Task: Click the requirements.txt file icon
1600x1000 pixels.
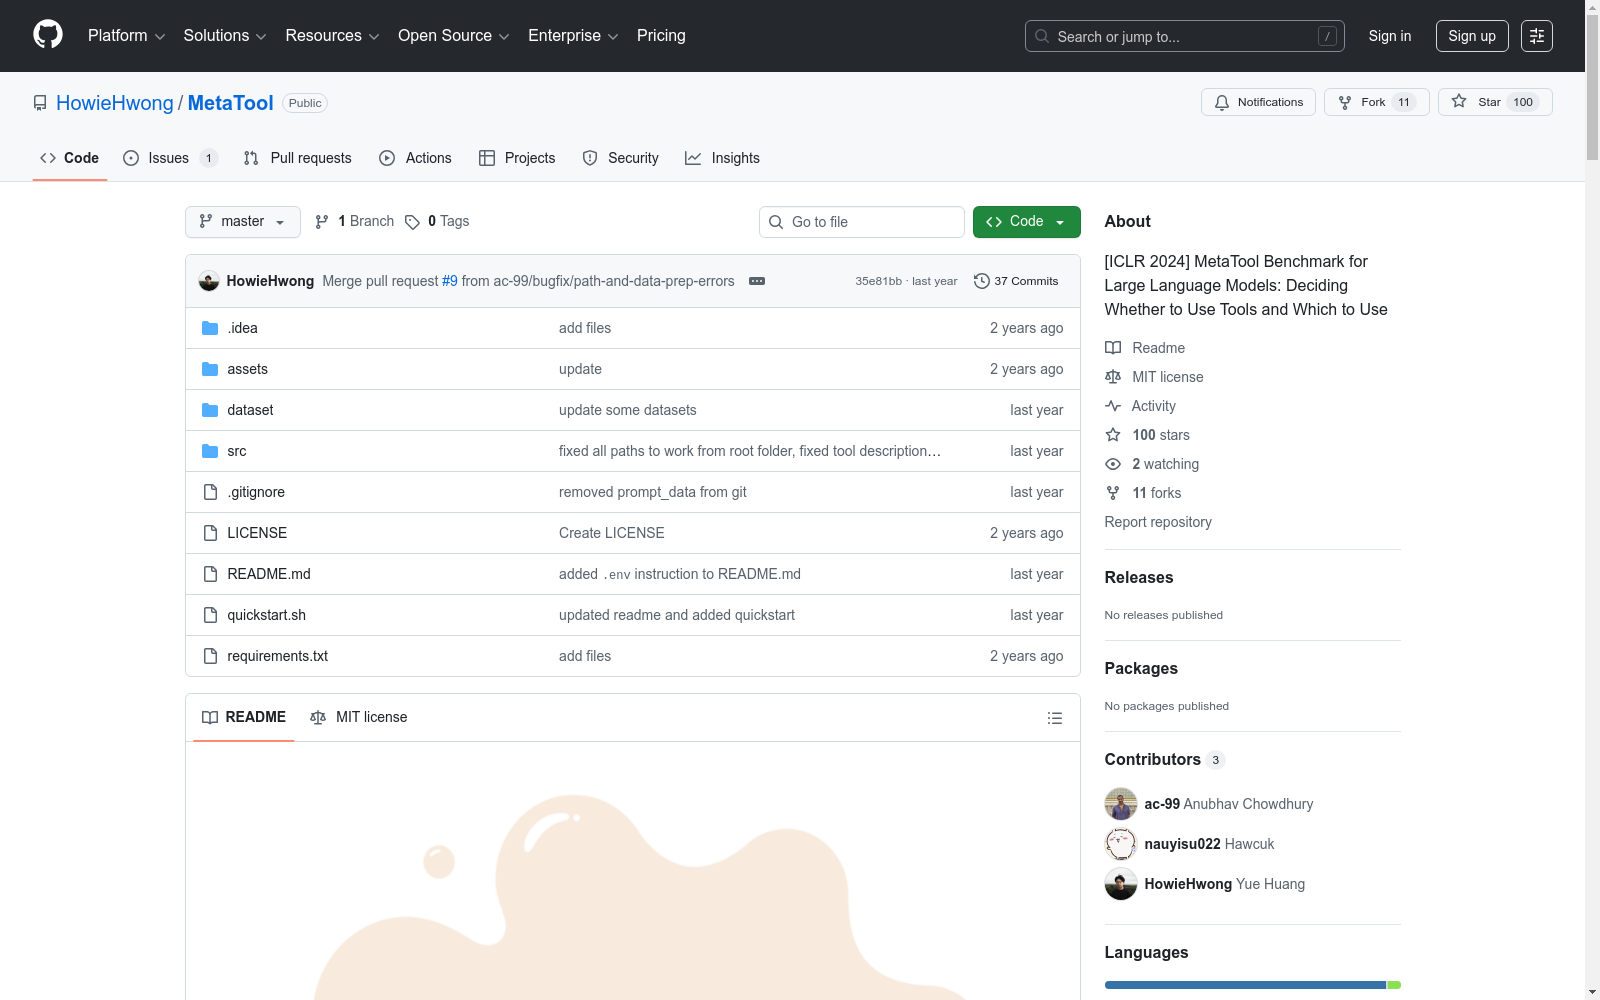Action: 210,656
